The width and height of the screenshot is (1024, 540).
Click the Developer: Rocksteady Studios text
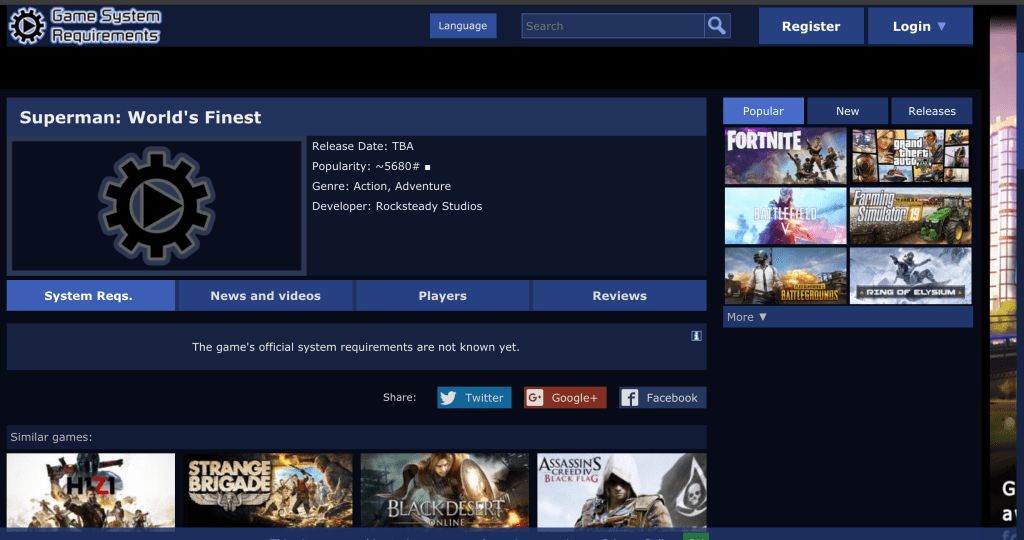(397, 206)
